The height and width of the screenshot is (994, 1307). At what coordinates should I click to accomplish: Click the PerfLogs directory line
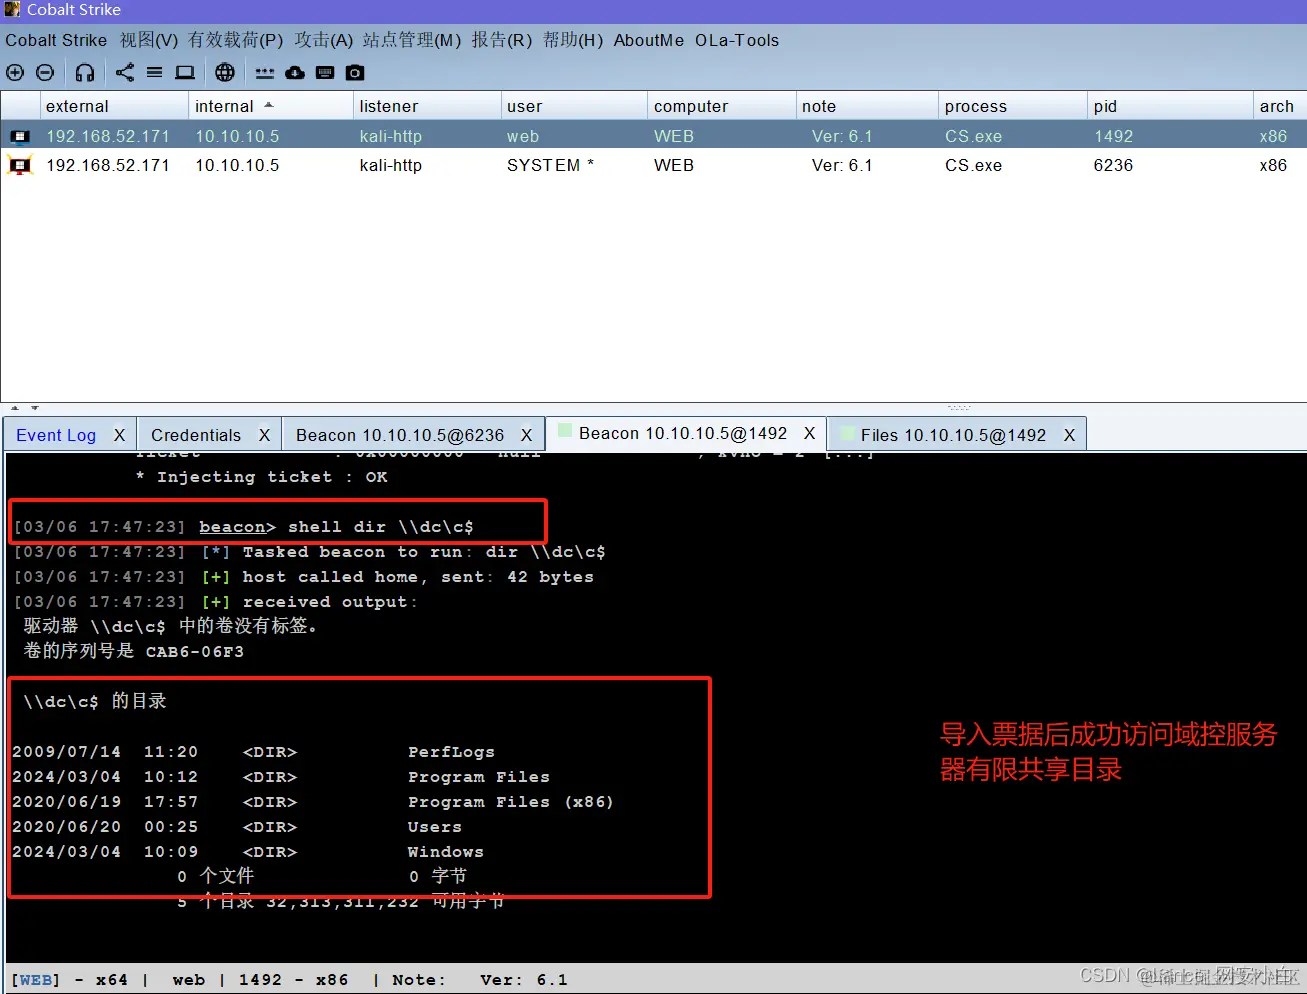click(253, 752)
